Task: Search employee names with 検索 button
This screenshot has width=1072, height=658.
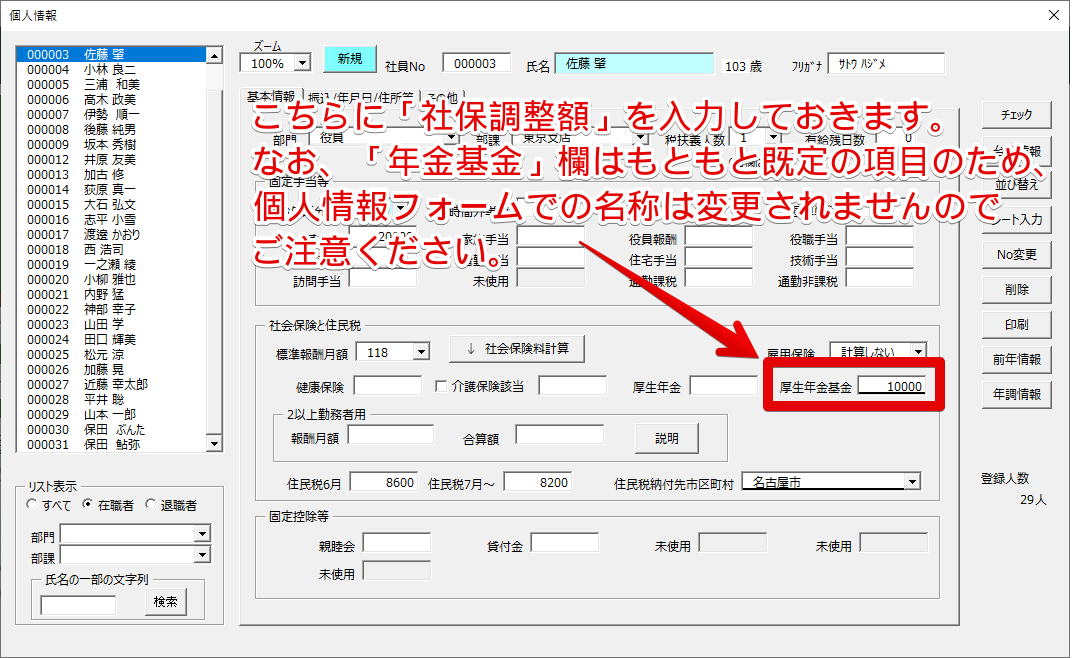Action: pyautogui.click(x=165, y=602)
